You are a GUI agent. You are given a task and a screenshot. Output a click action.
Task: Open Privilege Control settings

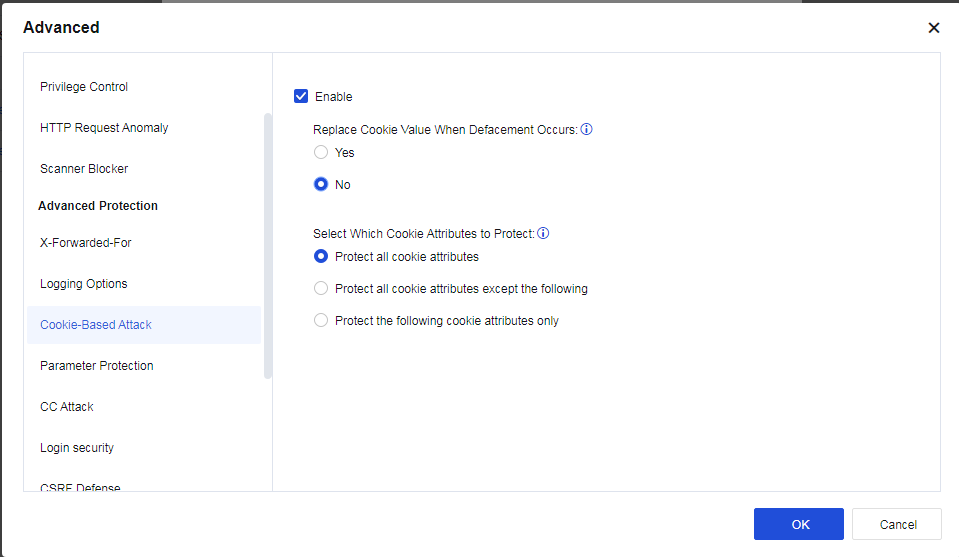pyautogui.click(x=84, y=87)
